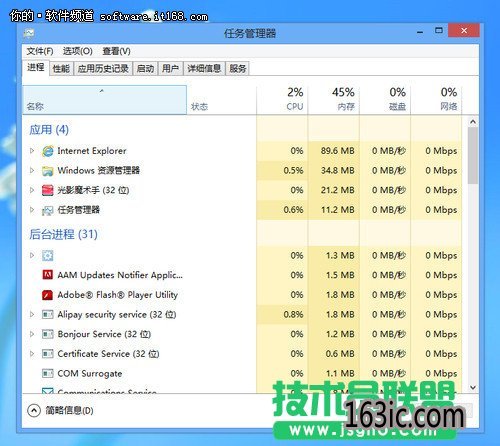Sort by the 名称 column header
This screenshot has width=500, height=446.
click(105, 100)
